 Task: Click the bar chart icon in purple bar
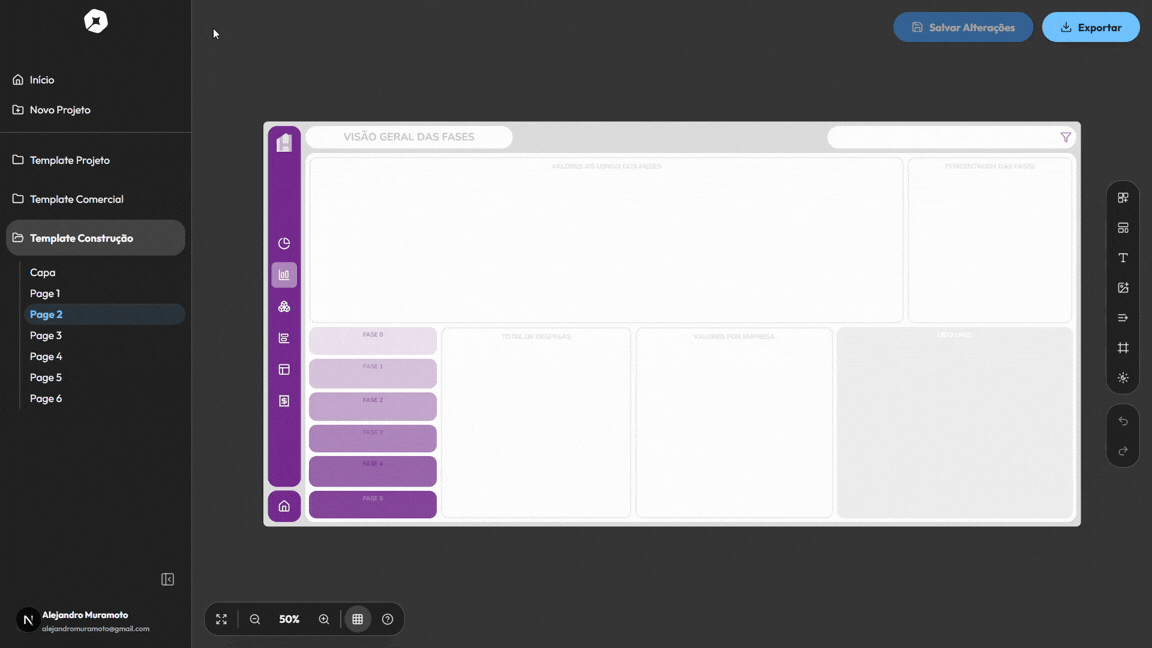coord(284,275)
